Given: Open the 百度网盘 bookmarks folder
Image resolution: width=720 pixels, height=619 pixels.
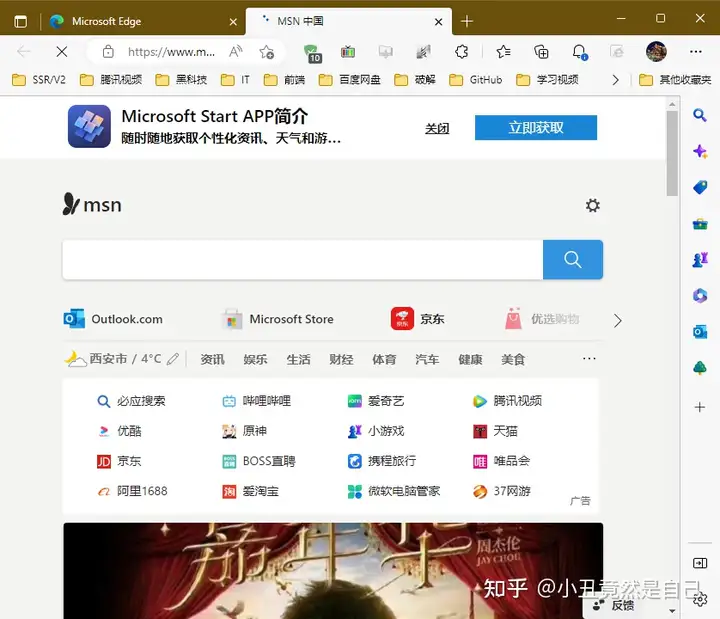Looking at the screenshot, I should (349, 80).
